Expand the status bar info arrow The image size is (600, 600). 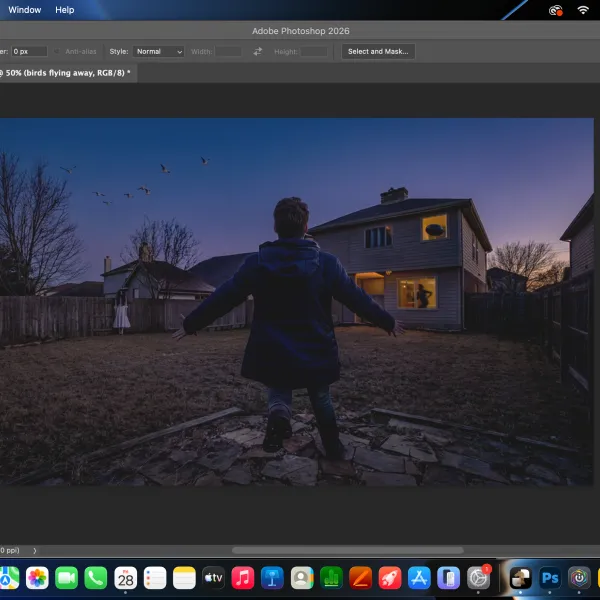pyautogui.click(x=34, y=551)
